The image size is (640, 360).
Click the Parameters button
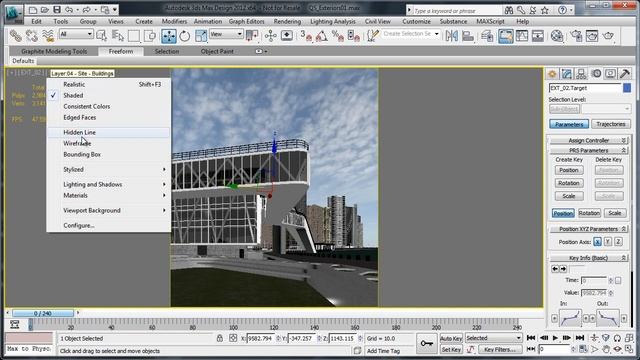click(x=569, y=124)
